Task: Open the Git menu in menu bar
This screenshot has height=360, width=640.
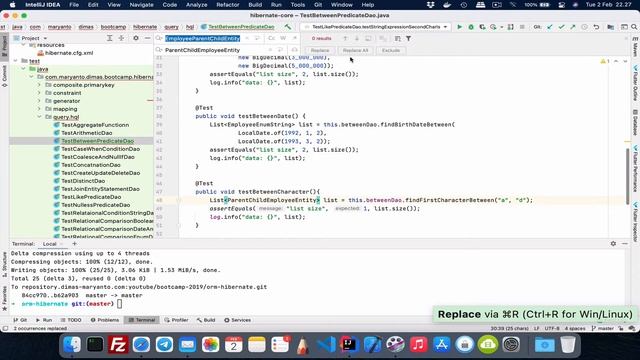Action: point(318,5)
